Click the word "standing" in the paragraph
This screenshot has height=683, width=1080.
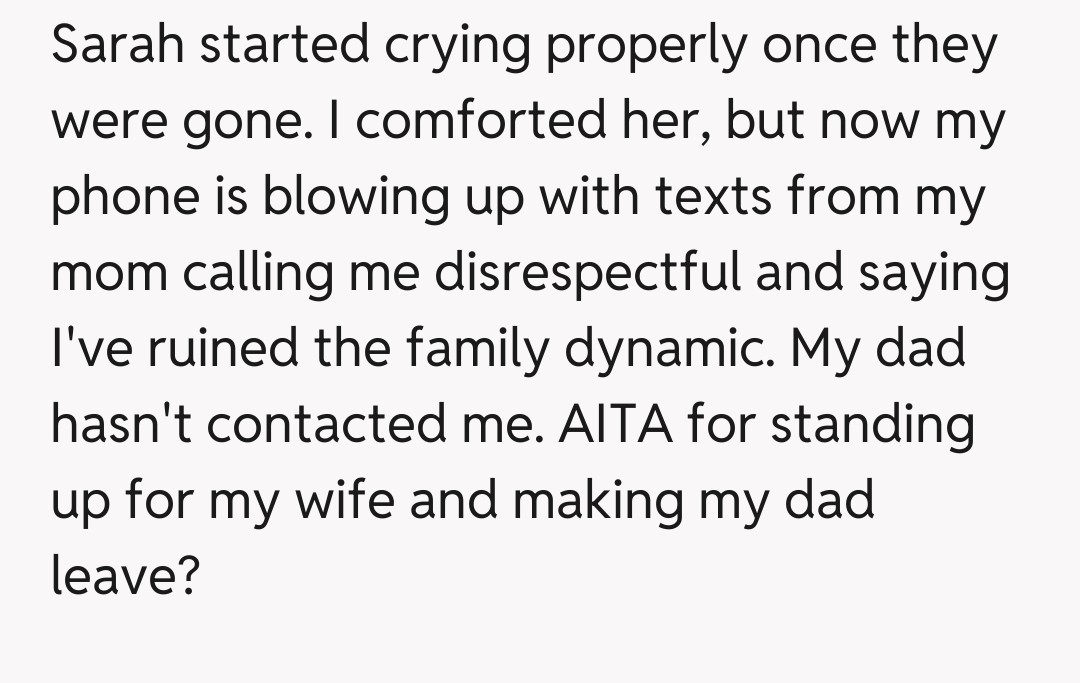(872, 424)
